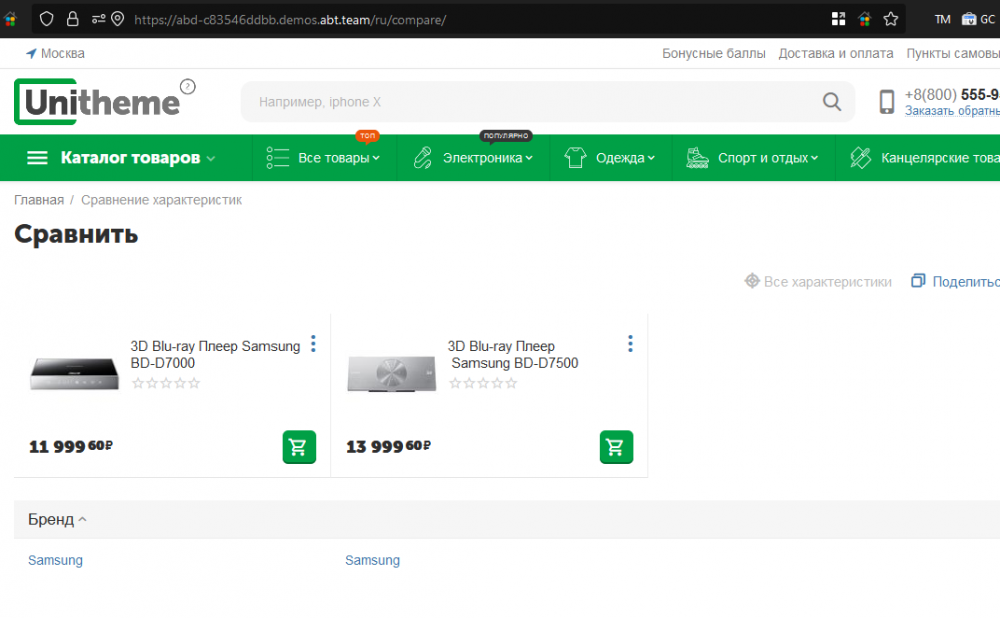Viewport: 1000px width, 618px height.
Task: Open the "Электроника" dropdown menu
Action: (x=487, y=158)
